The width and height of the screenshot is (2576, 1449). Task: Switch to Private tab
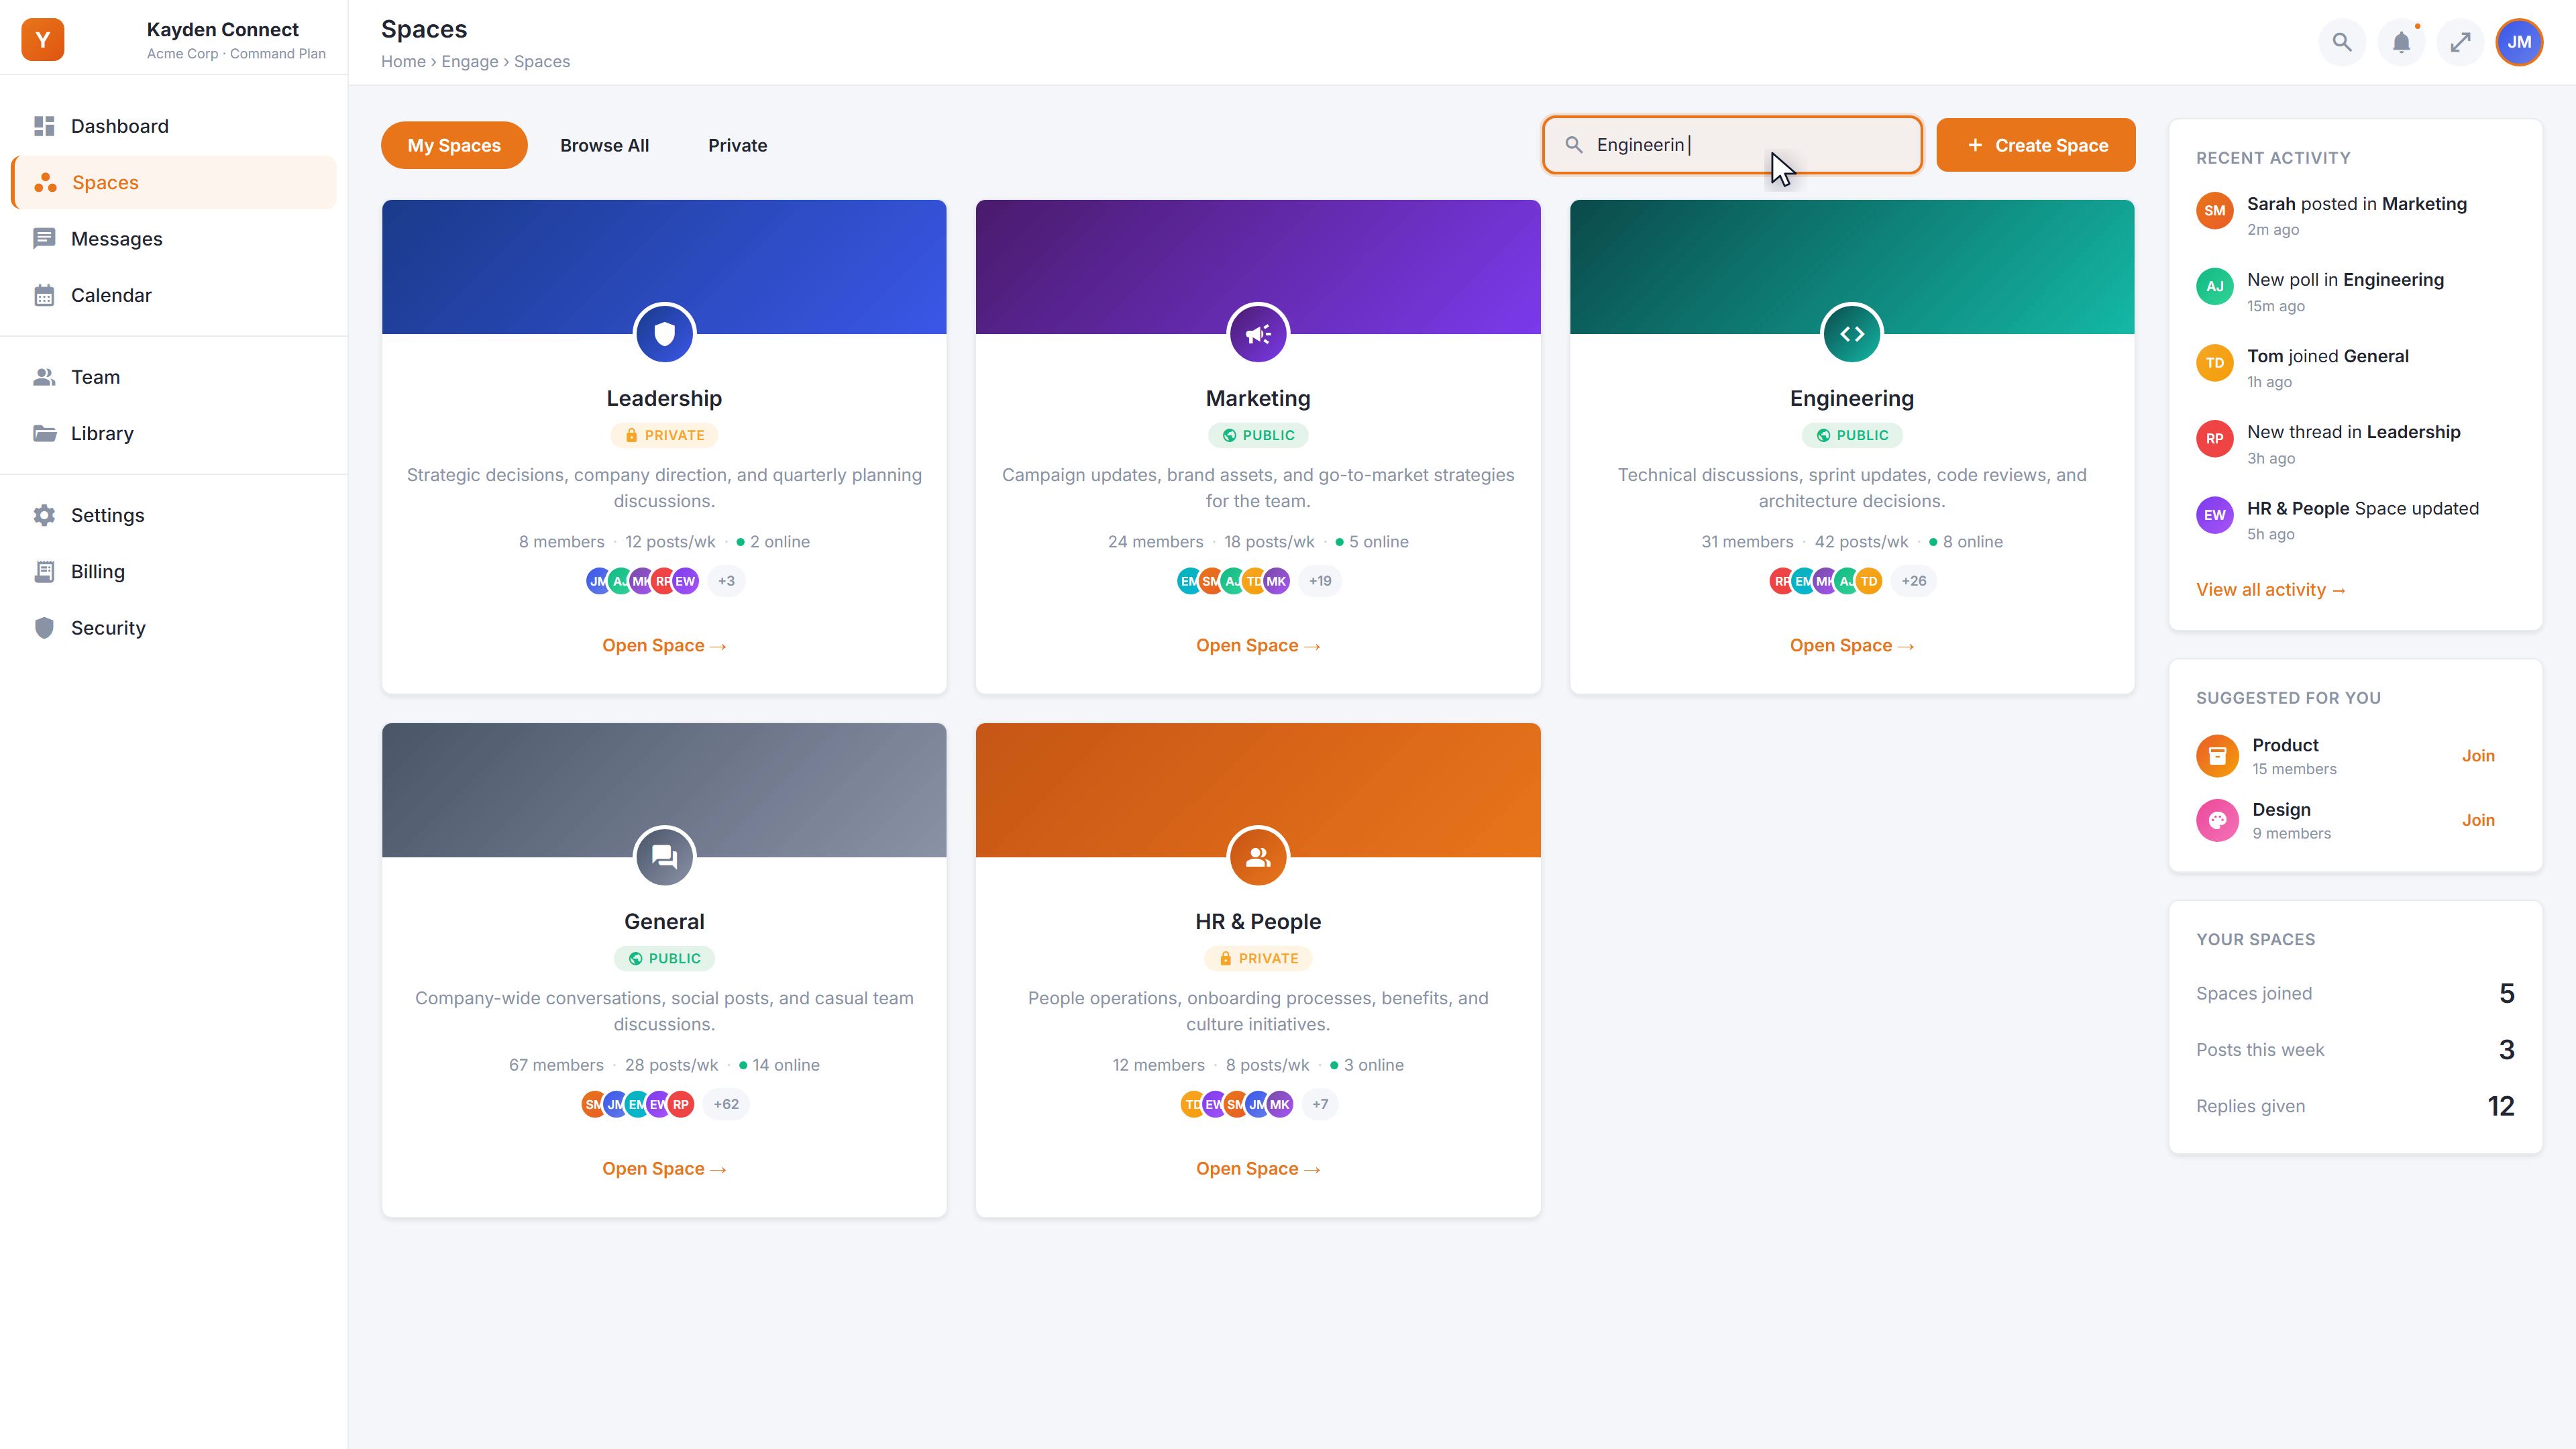click(x=737, y=145)
